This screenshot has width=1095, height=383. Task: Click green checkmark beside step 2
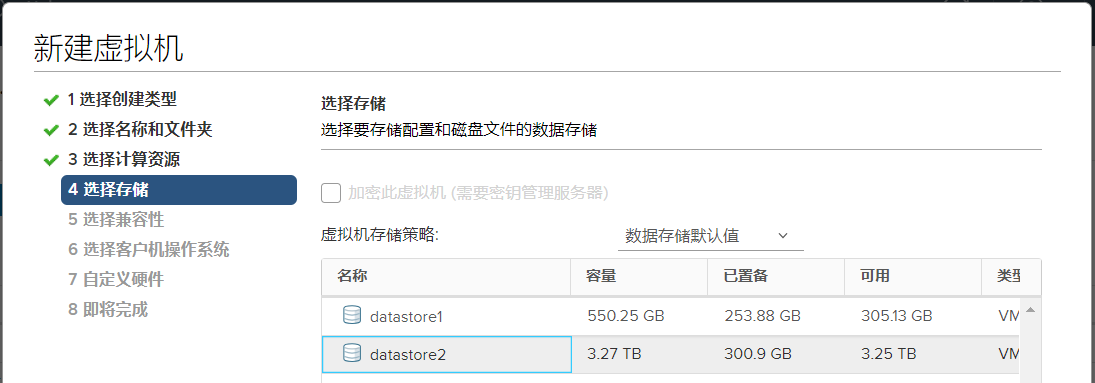[x=50, y=130]
